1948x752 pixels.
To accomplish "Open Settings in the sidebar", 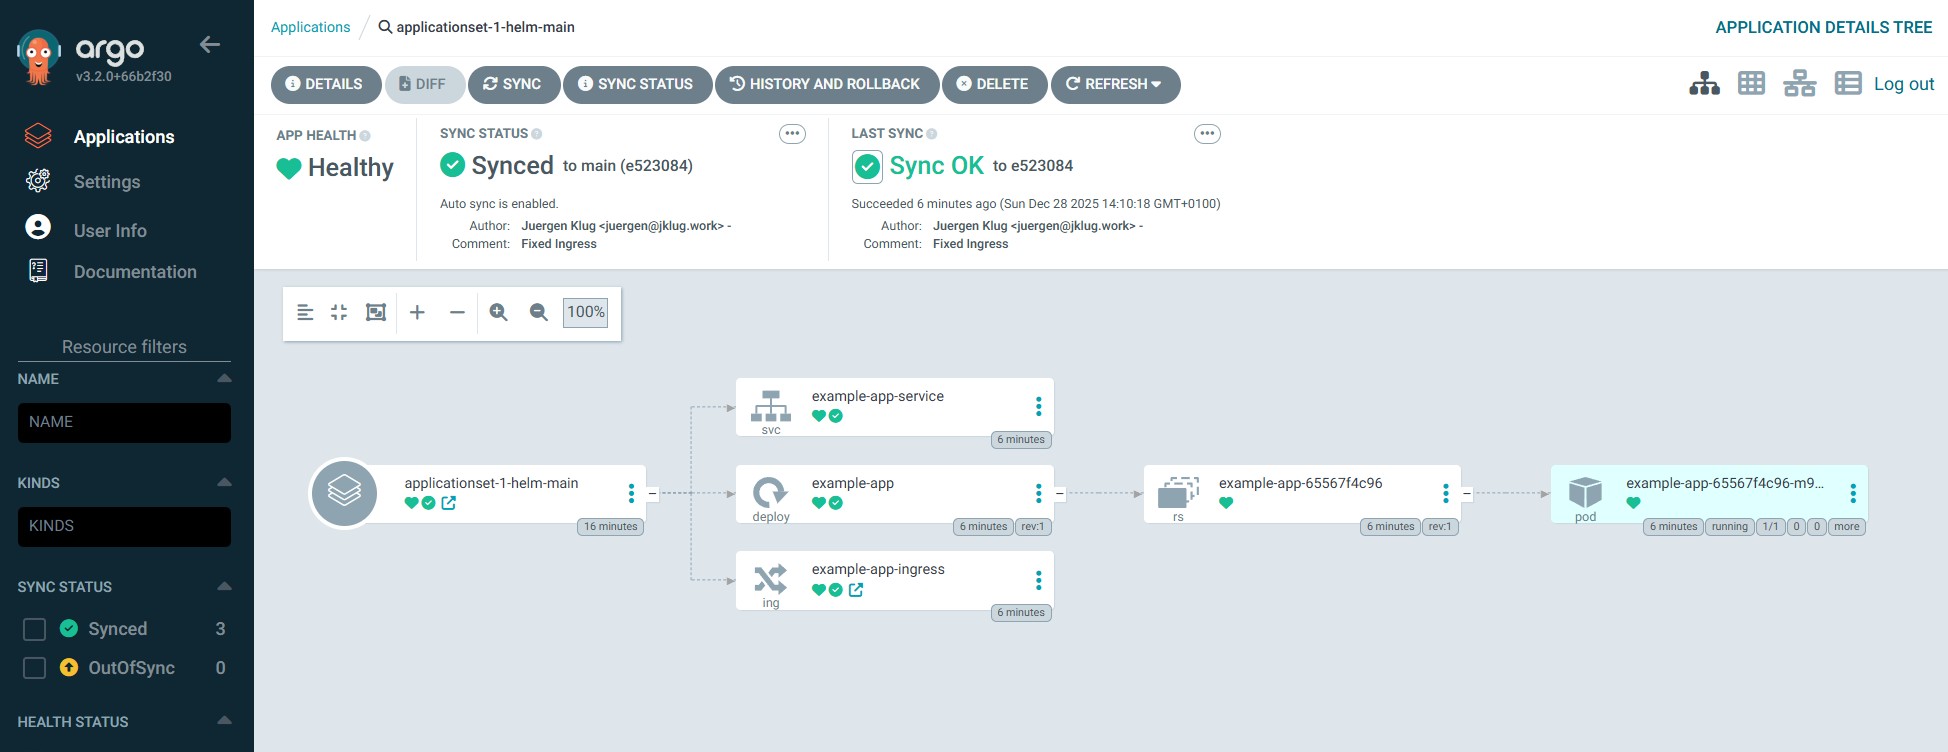I will coord(106,182).
